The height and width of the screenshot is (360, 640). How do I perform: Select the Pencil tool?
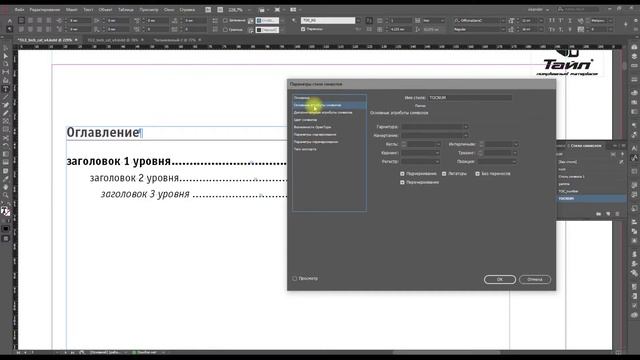(6, 113)
